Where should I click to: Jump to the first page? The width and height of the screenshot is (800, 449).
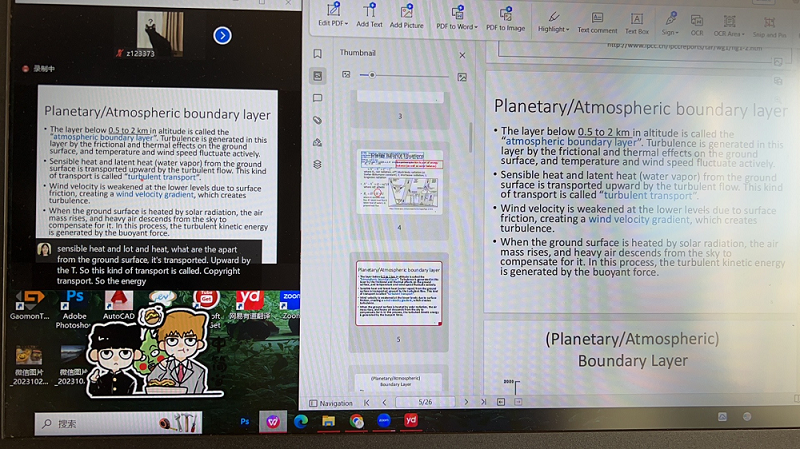click(366, 402)
